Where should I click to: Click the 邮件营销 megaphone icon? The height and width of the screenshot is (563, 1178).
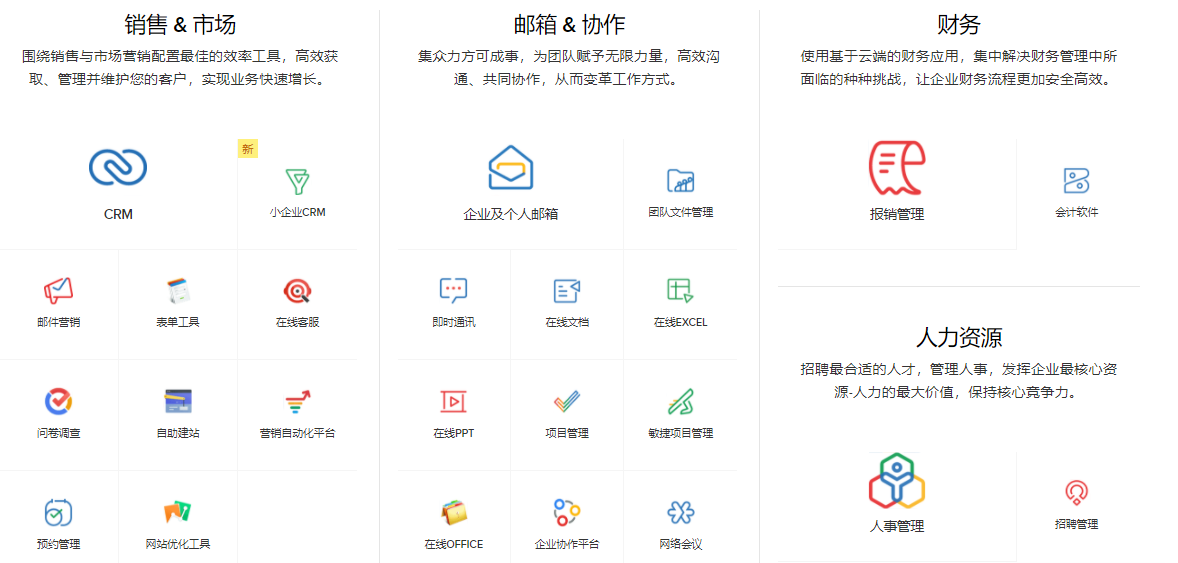coord(59,291)
